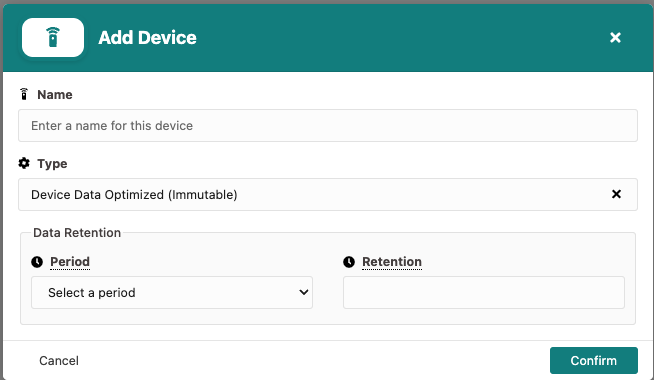The image size is (654, 380).
Task: Click the Name field label
Action: pyautogui.click(x=55, y=95)
